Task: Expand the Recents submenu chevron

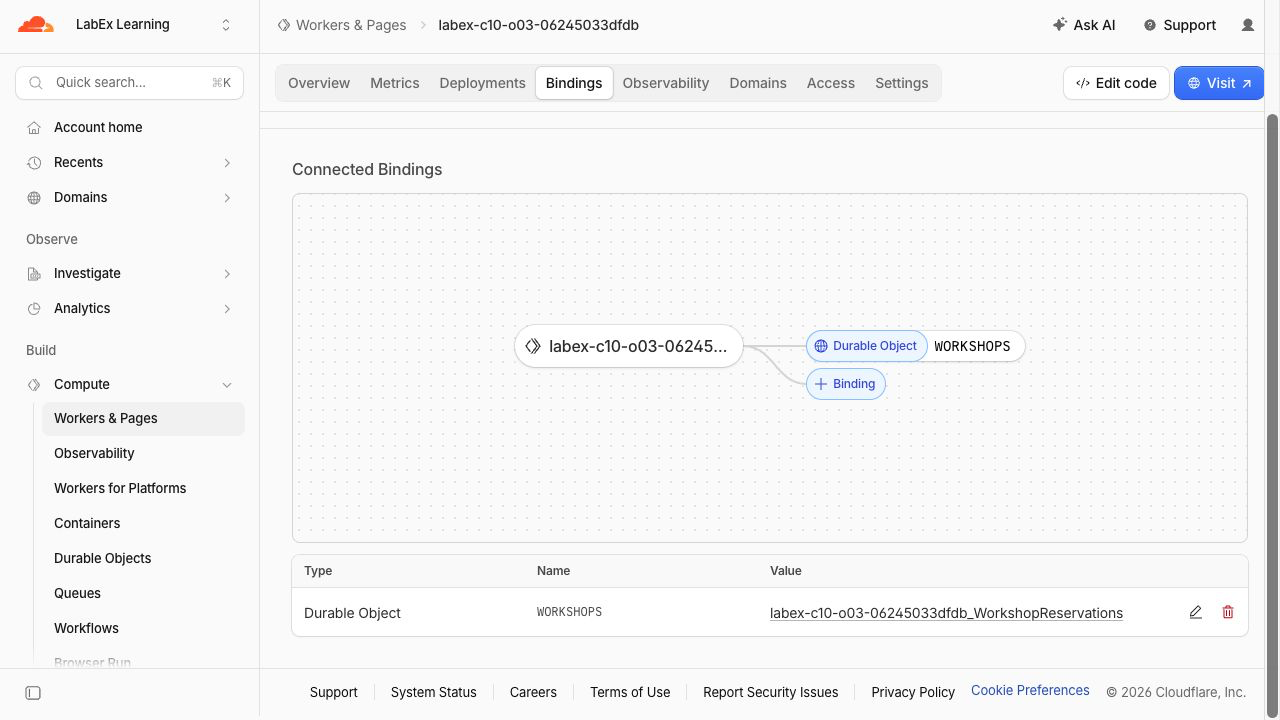Action: [227, 163]
